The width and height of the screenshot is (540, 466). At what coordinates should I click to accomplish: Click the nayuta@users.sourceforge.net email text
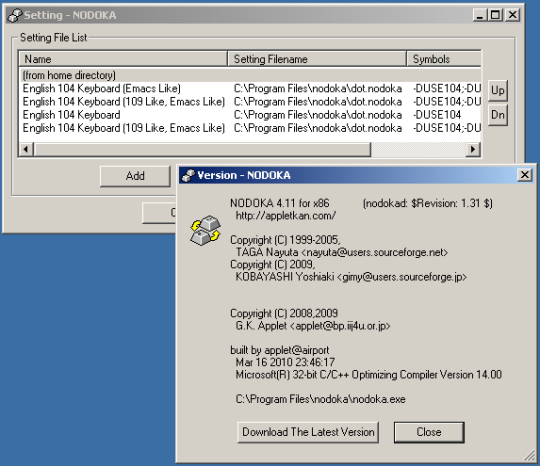coord(375,252)
